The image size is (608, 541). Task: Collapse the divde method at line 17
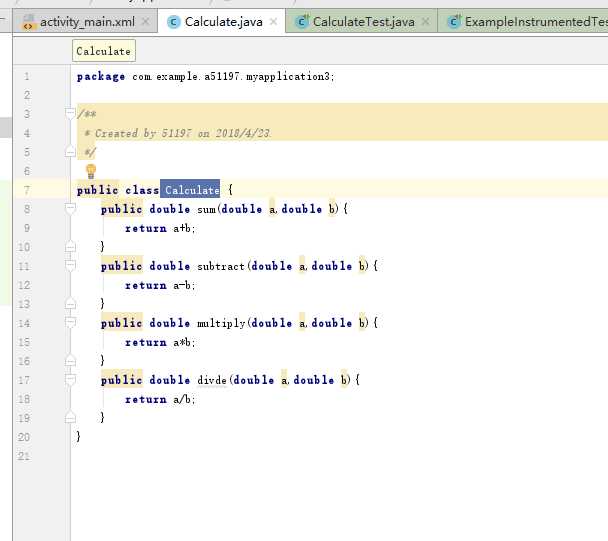pyautogui.click(x=70, y=379)
